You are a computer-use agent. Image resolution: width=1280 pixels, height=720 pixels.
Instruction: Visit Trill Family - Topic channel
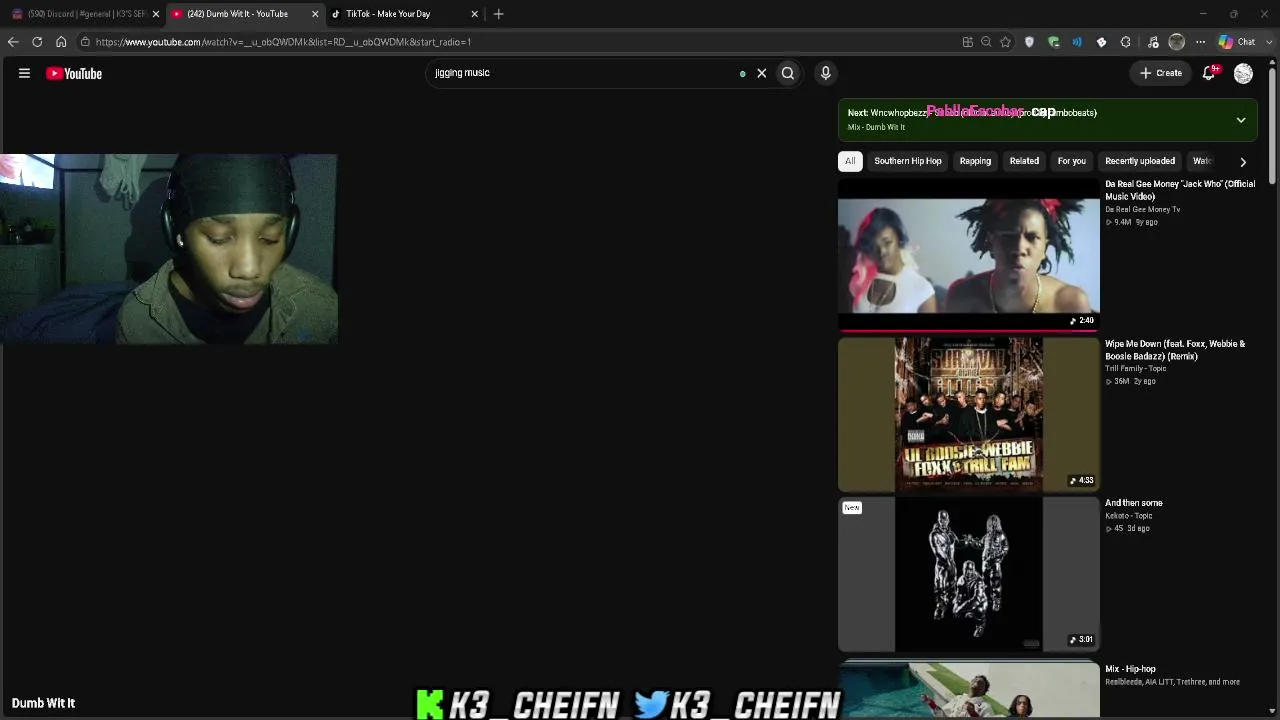coord(1136,369)
